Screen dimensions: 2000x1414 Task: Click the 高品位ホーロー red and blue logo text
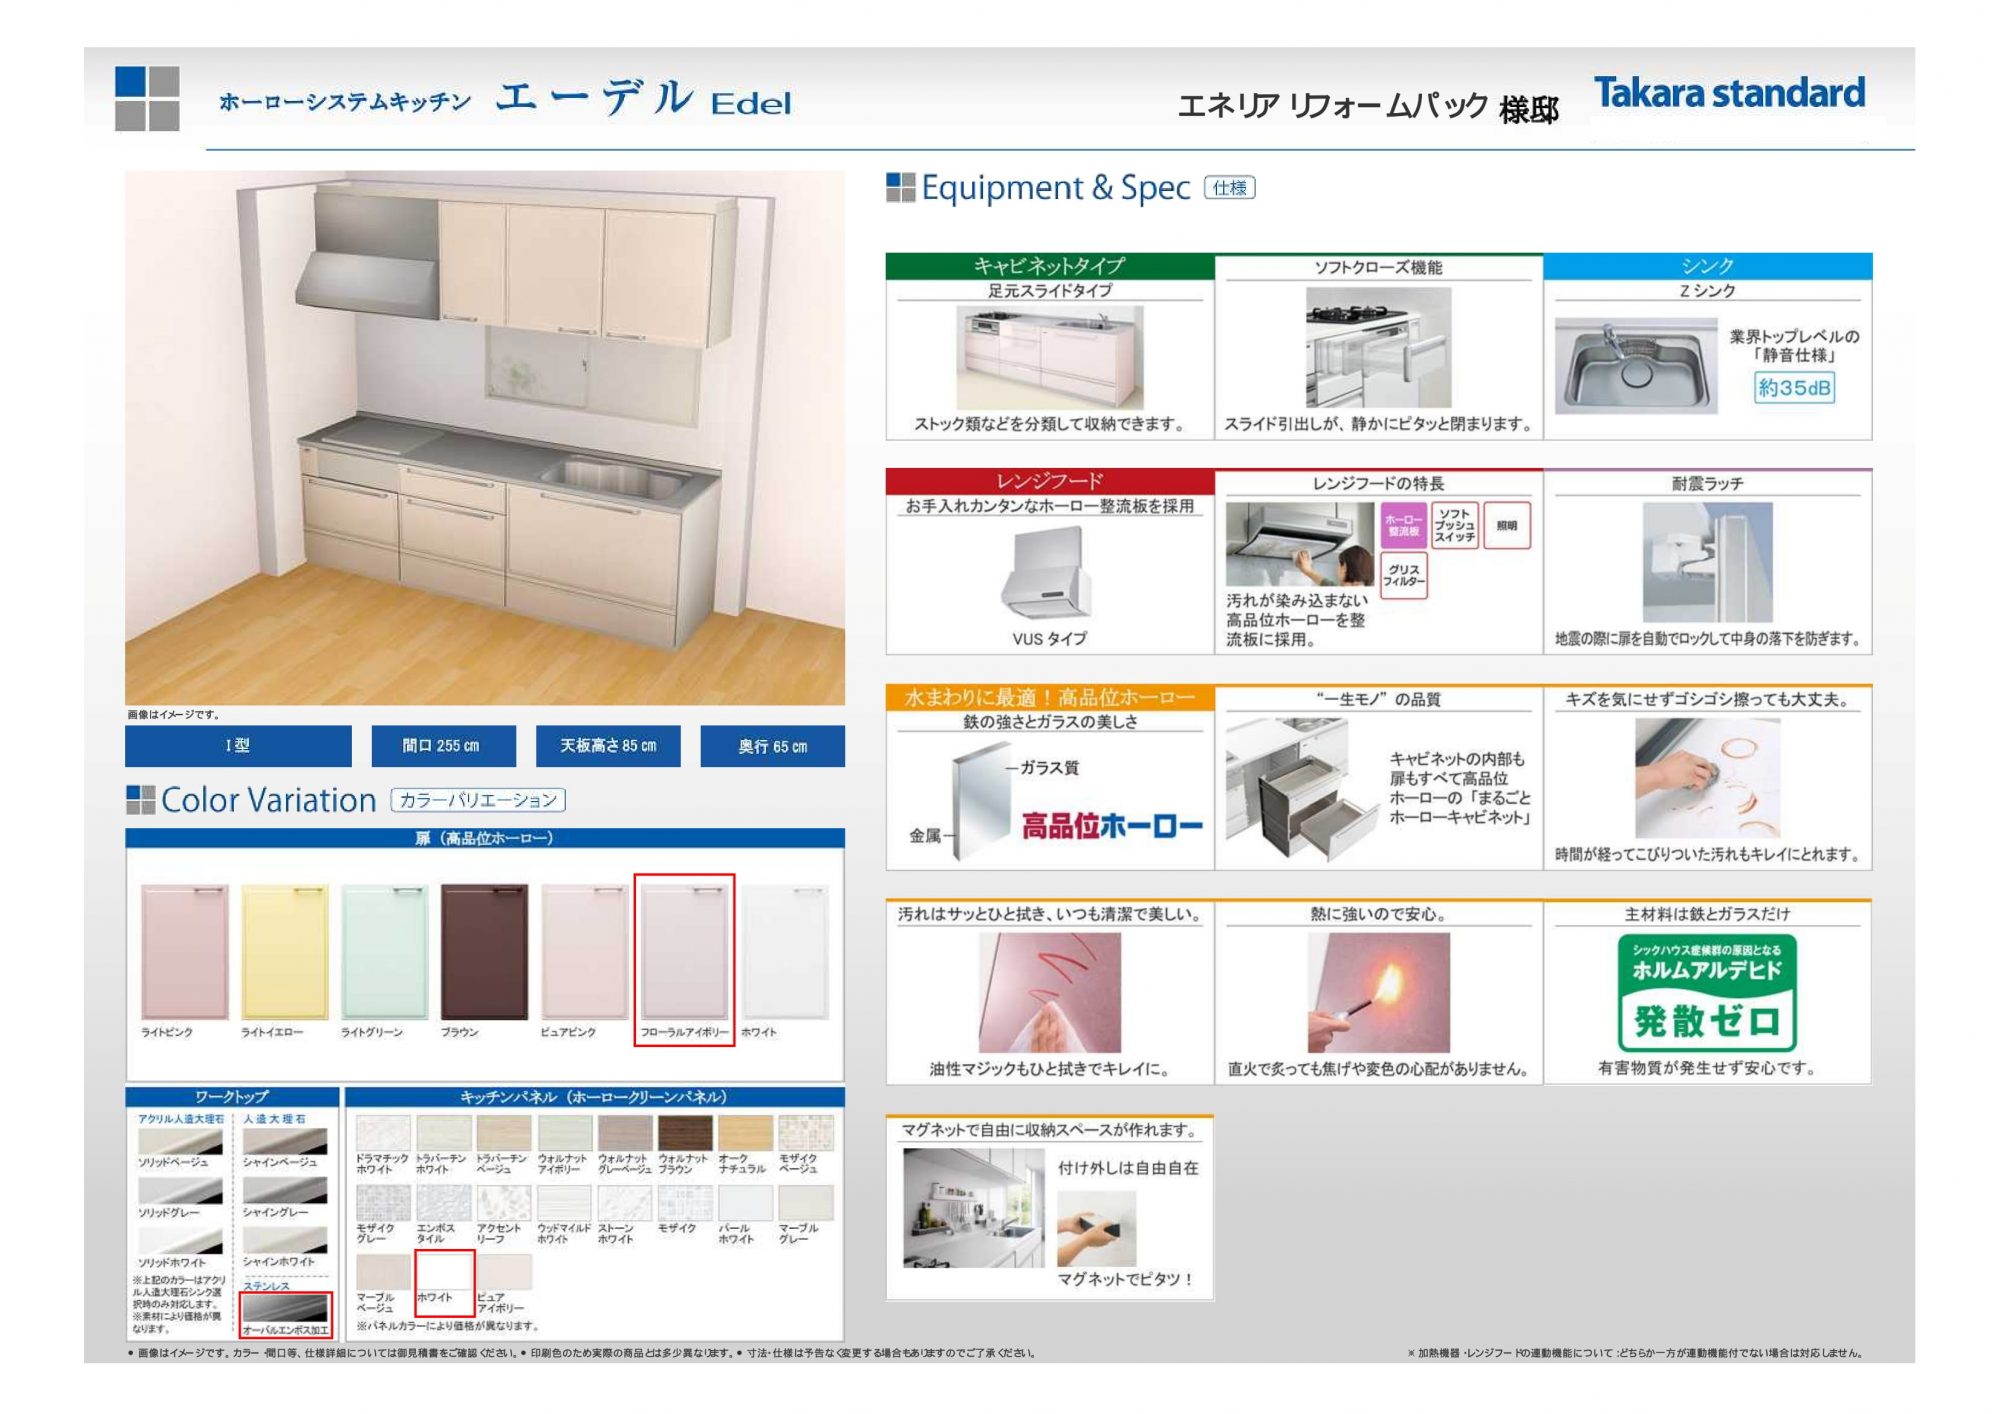pos(1111,826)
